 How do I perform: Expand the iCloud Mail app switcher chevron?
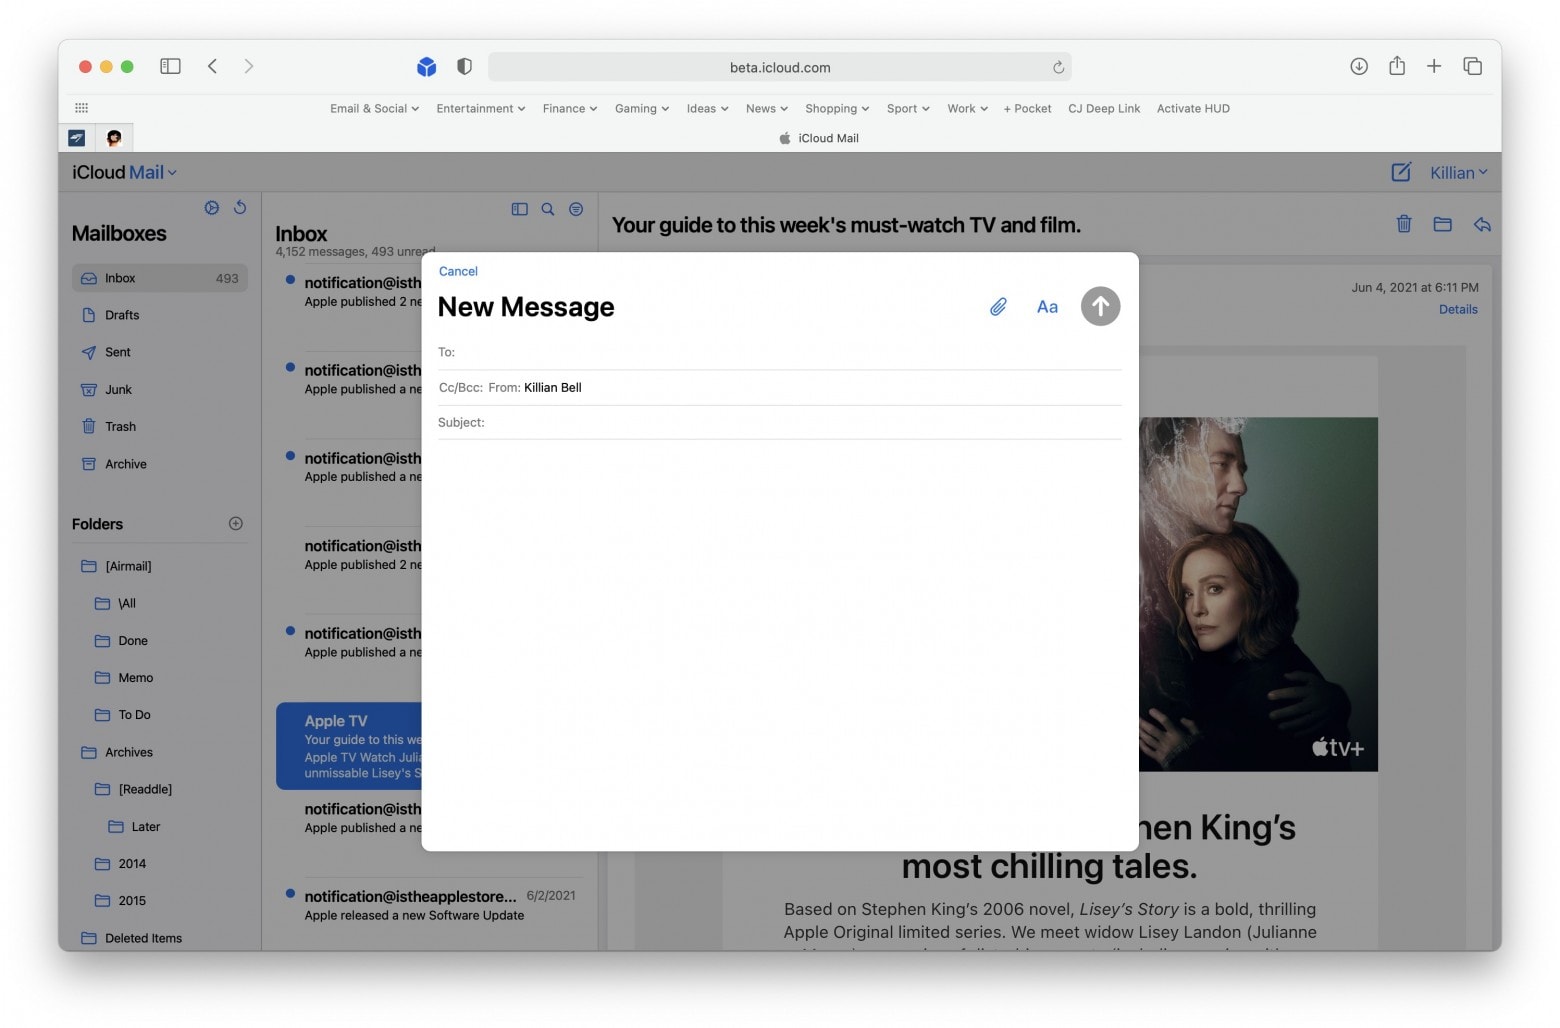[171, 172]
